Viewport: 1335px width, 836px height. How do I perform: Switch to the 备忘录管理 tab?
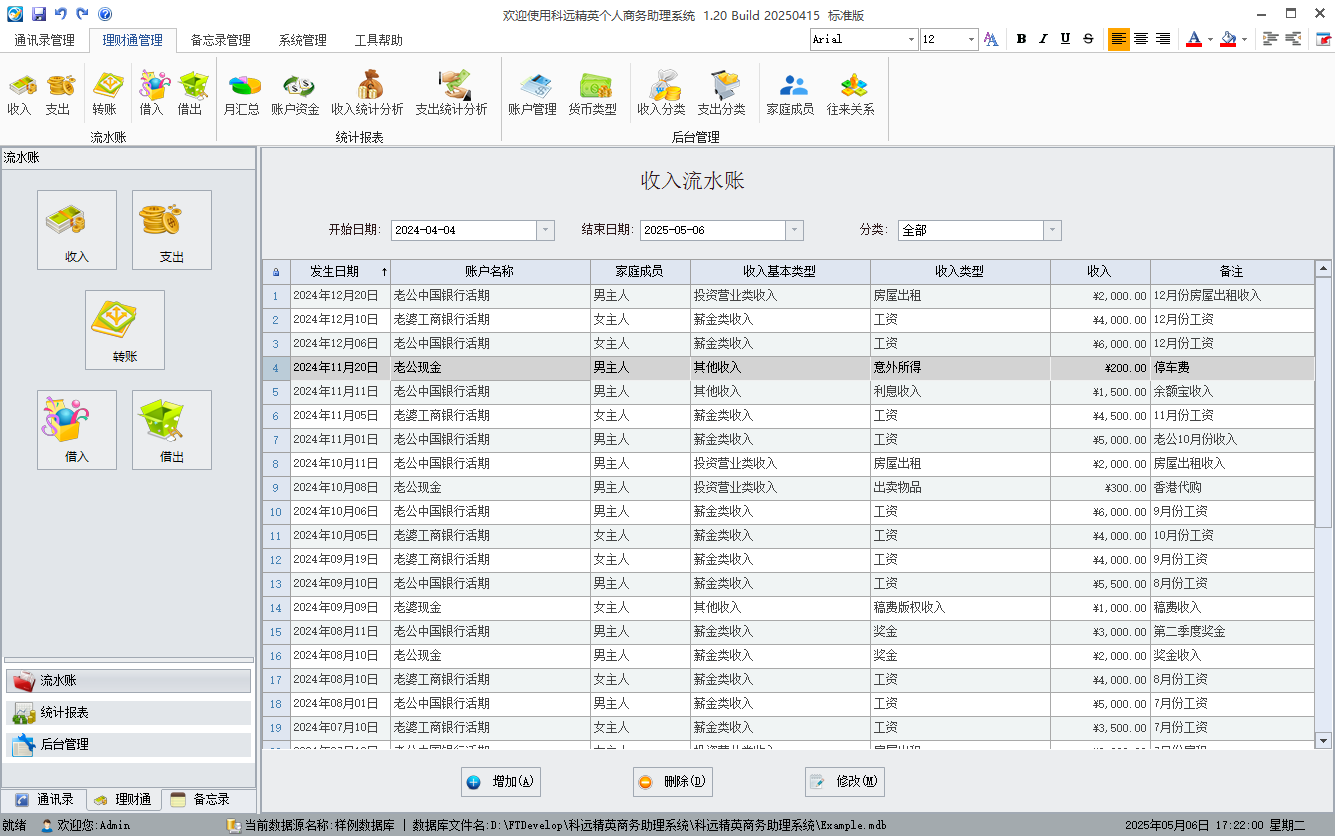tap(220, 41)
